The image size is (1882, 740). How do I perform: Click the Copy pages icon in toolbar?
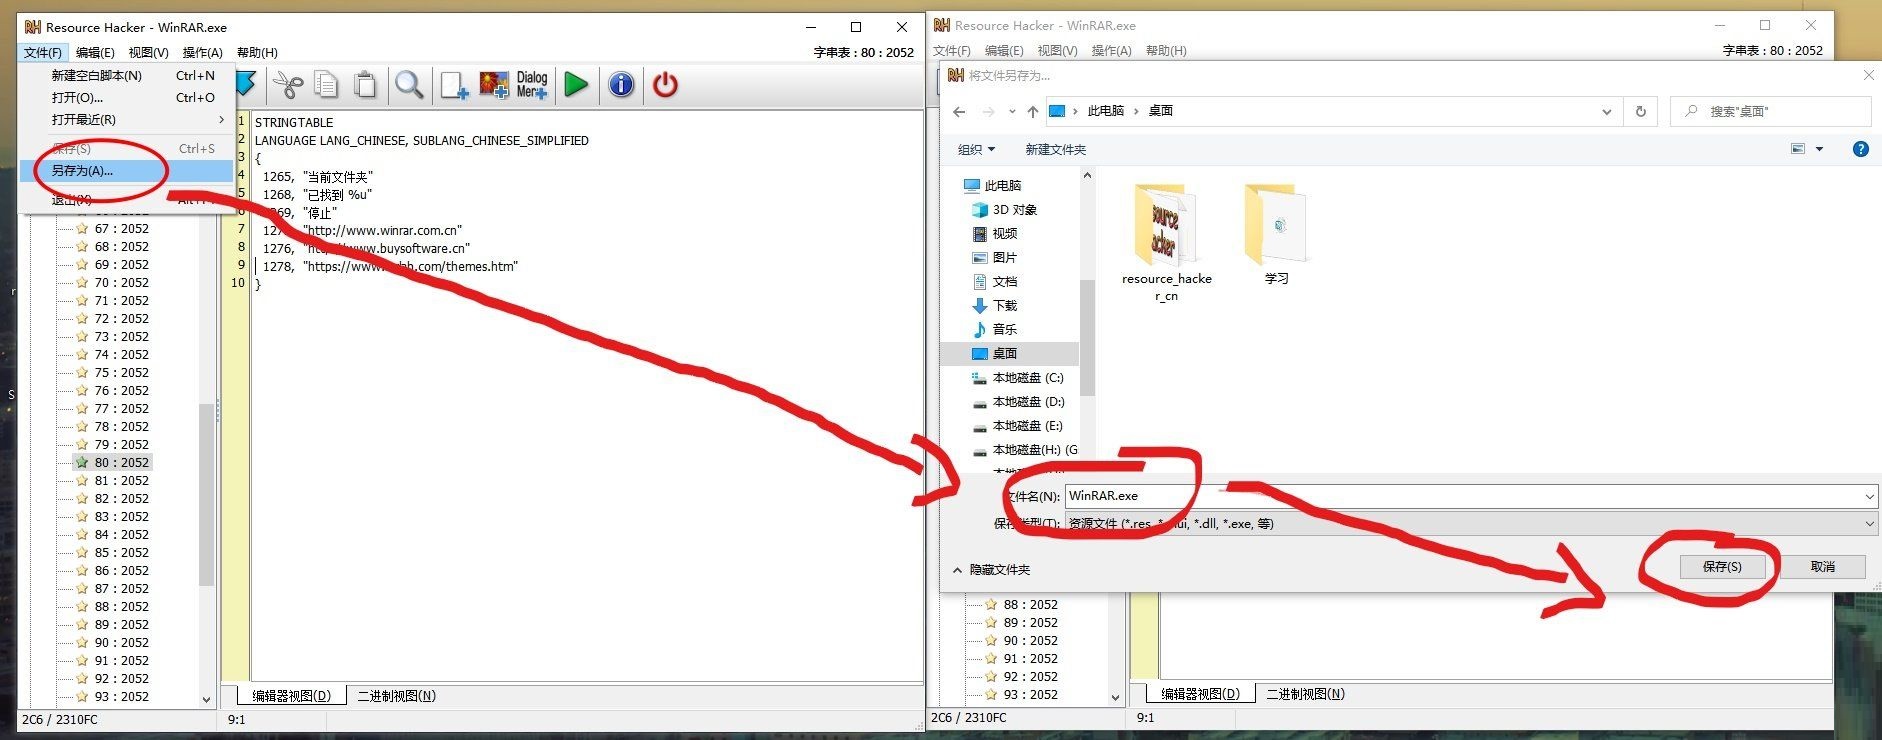coord(326,85)
